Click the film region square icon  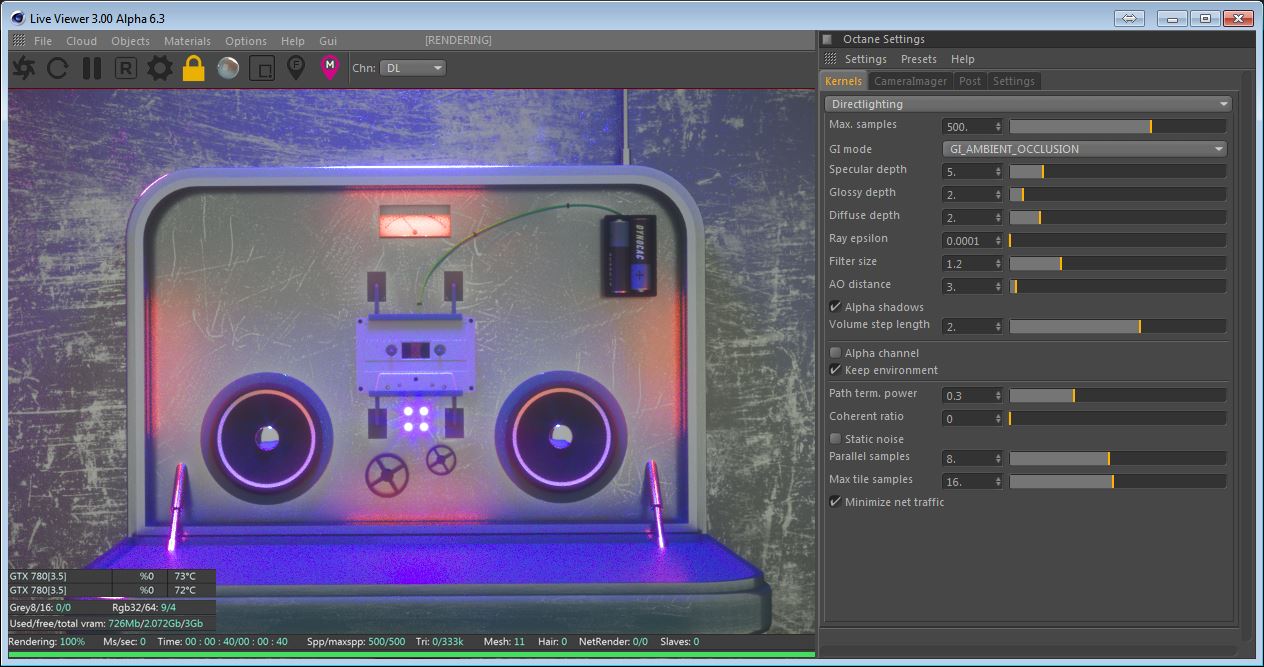tap(261, 68)
